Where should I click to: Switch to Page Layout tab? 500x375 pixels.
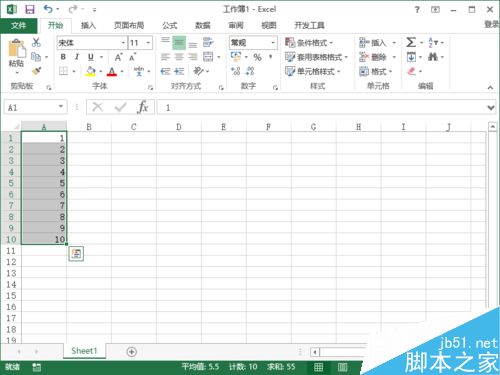point(129,25)
